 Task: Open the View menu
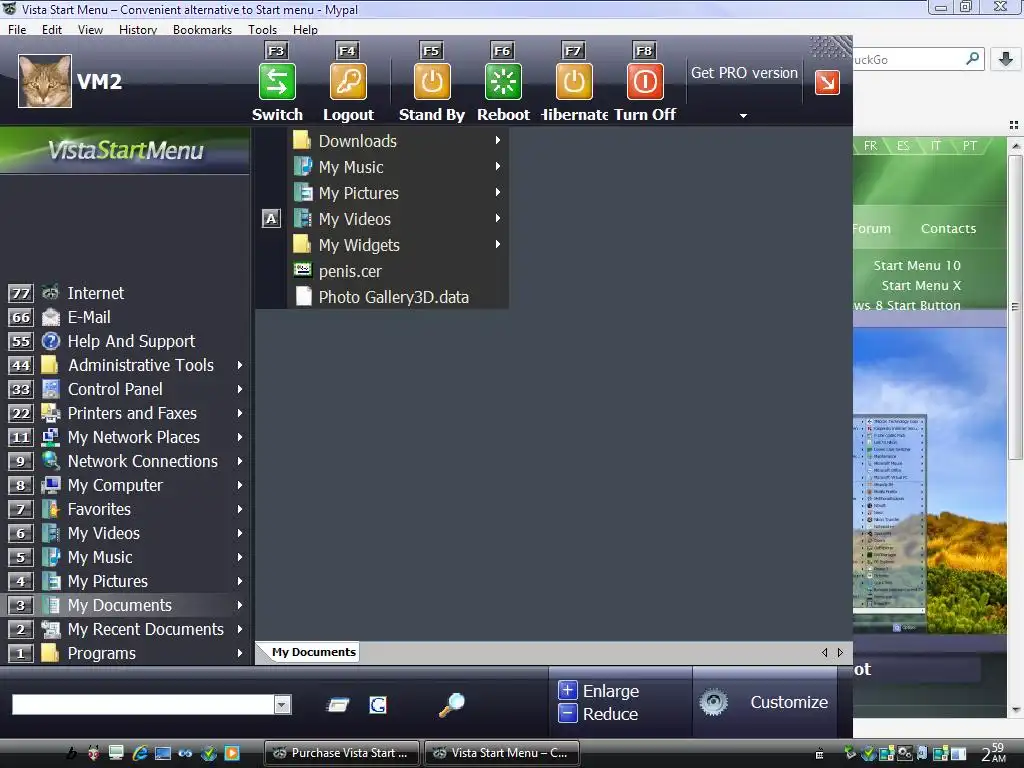(x=90, y=29)
